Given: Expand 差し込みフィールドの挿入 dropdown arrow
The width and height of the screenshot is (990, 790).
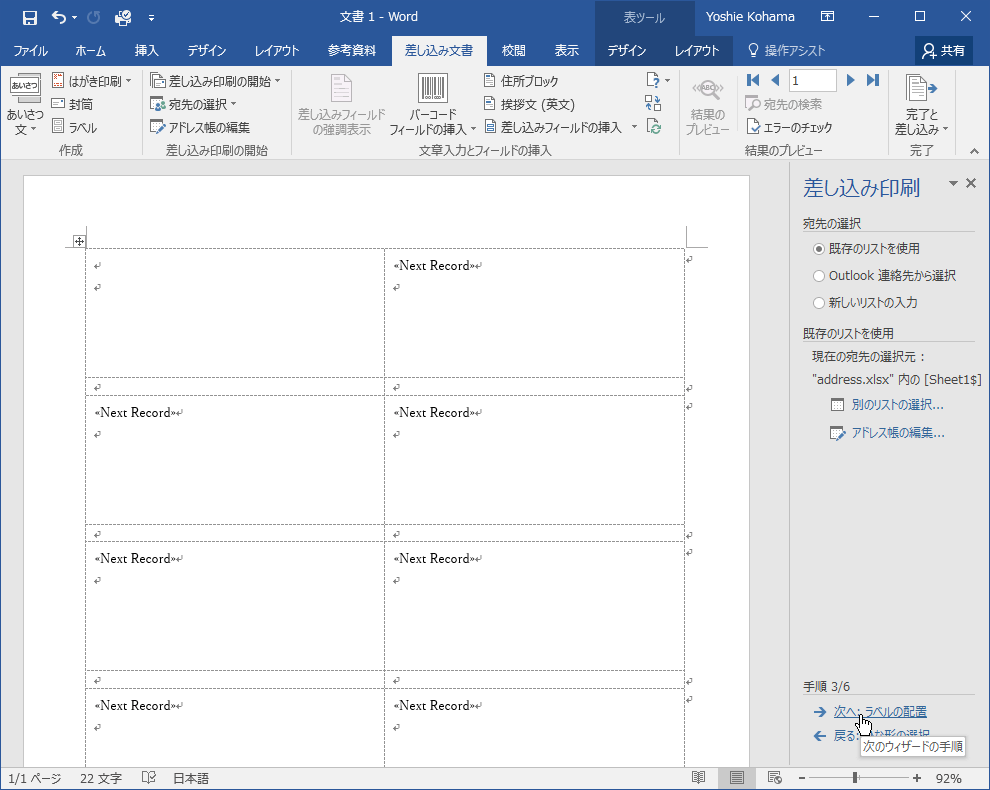Looking at the screenshot, I should click(x=635, y=127).
